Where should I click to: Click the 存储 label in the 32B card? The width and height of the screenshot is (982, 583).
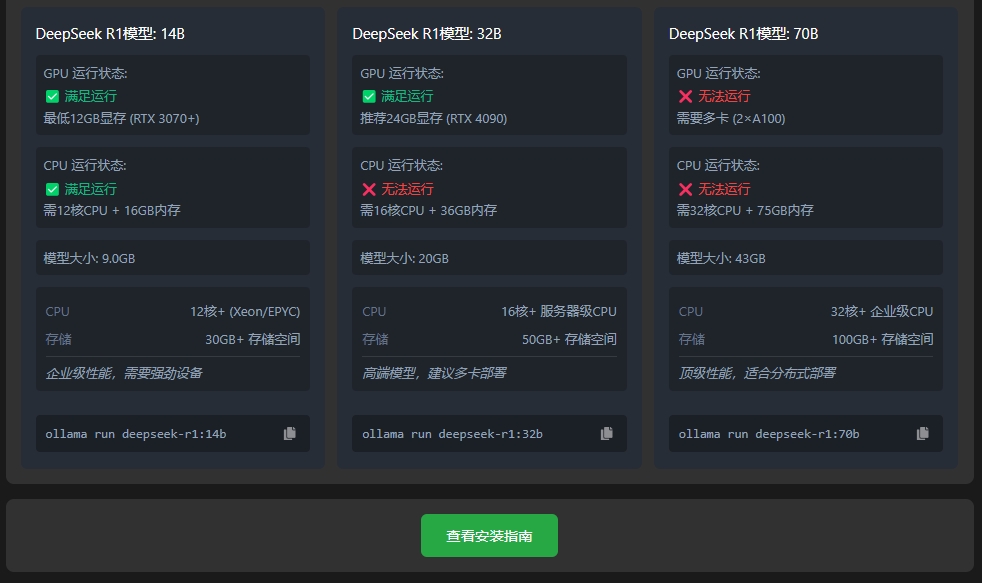tap(375, 339)
